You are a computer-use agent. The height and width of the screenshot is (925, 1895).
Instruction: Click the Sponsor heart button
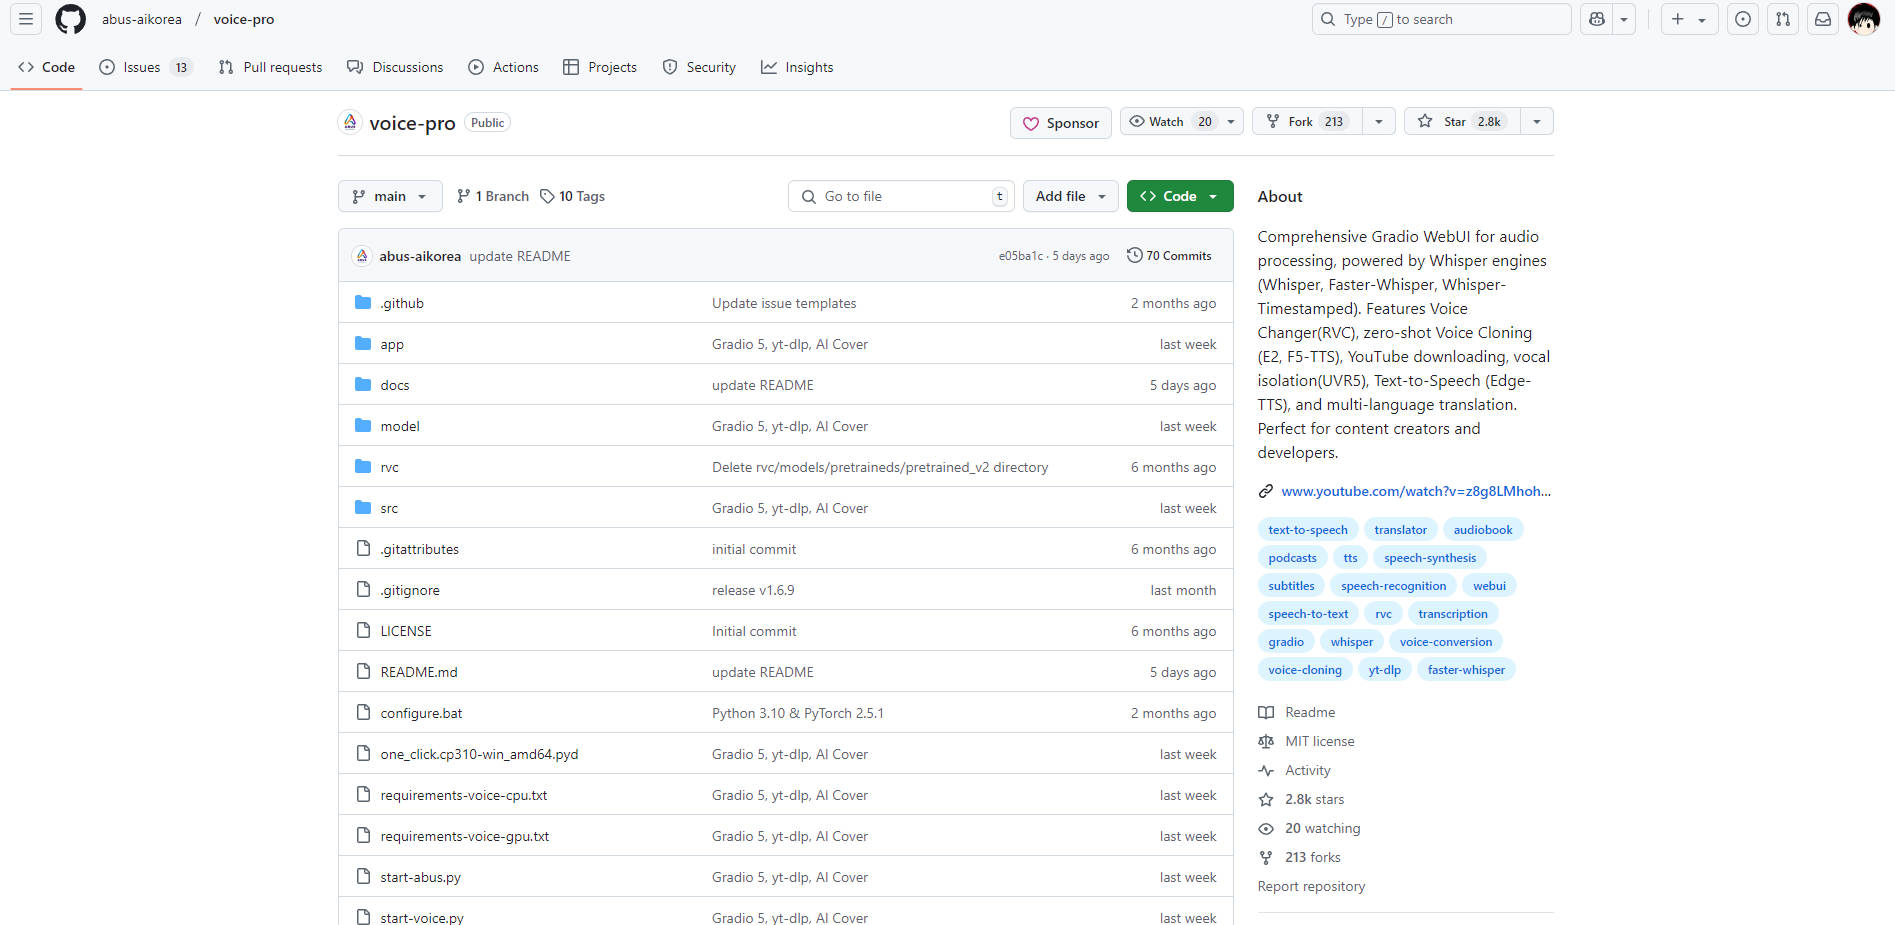coord(1060,123)
